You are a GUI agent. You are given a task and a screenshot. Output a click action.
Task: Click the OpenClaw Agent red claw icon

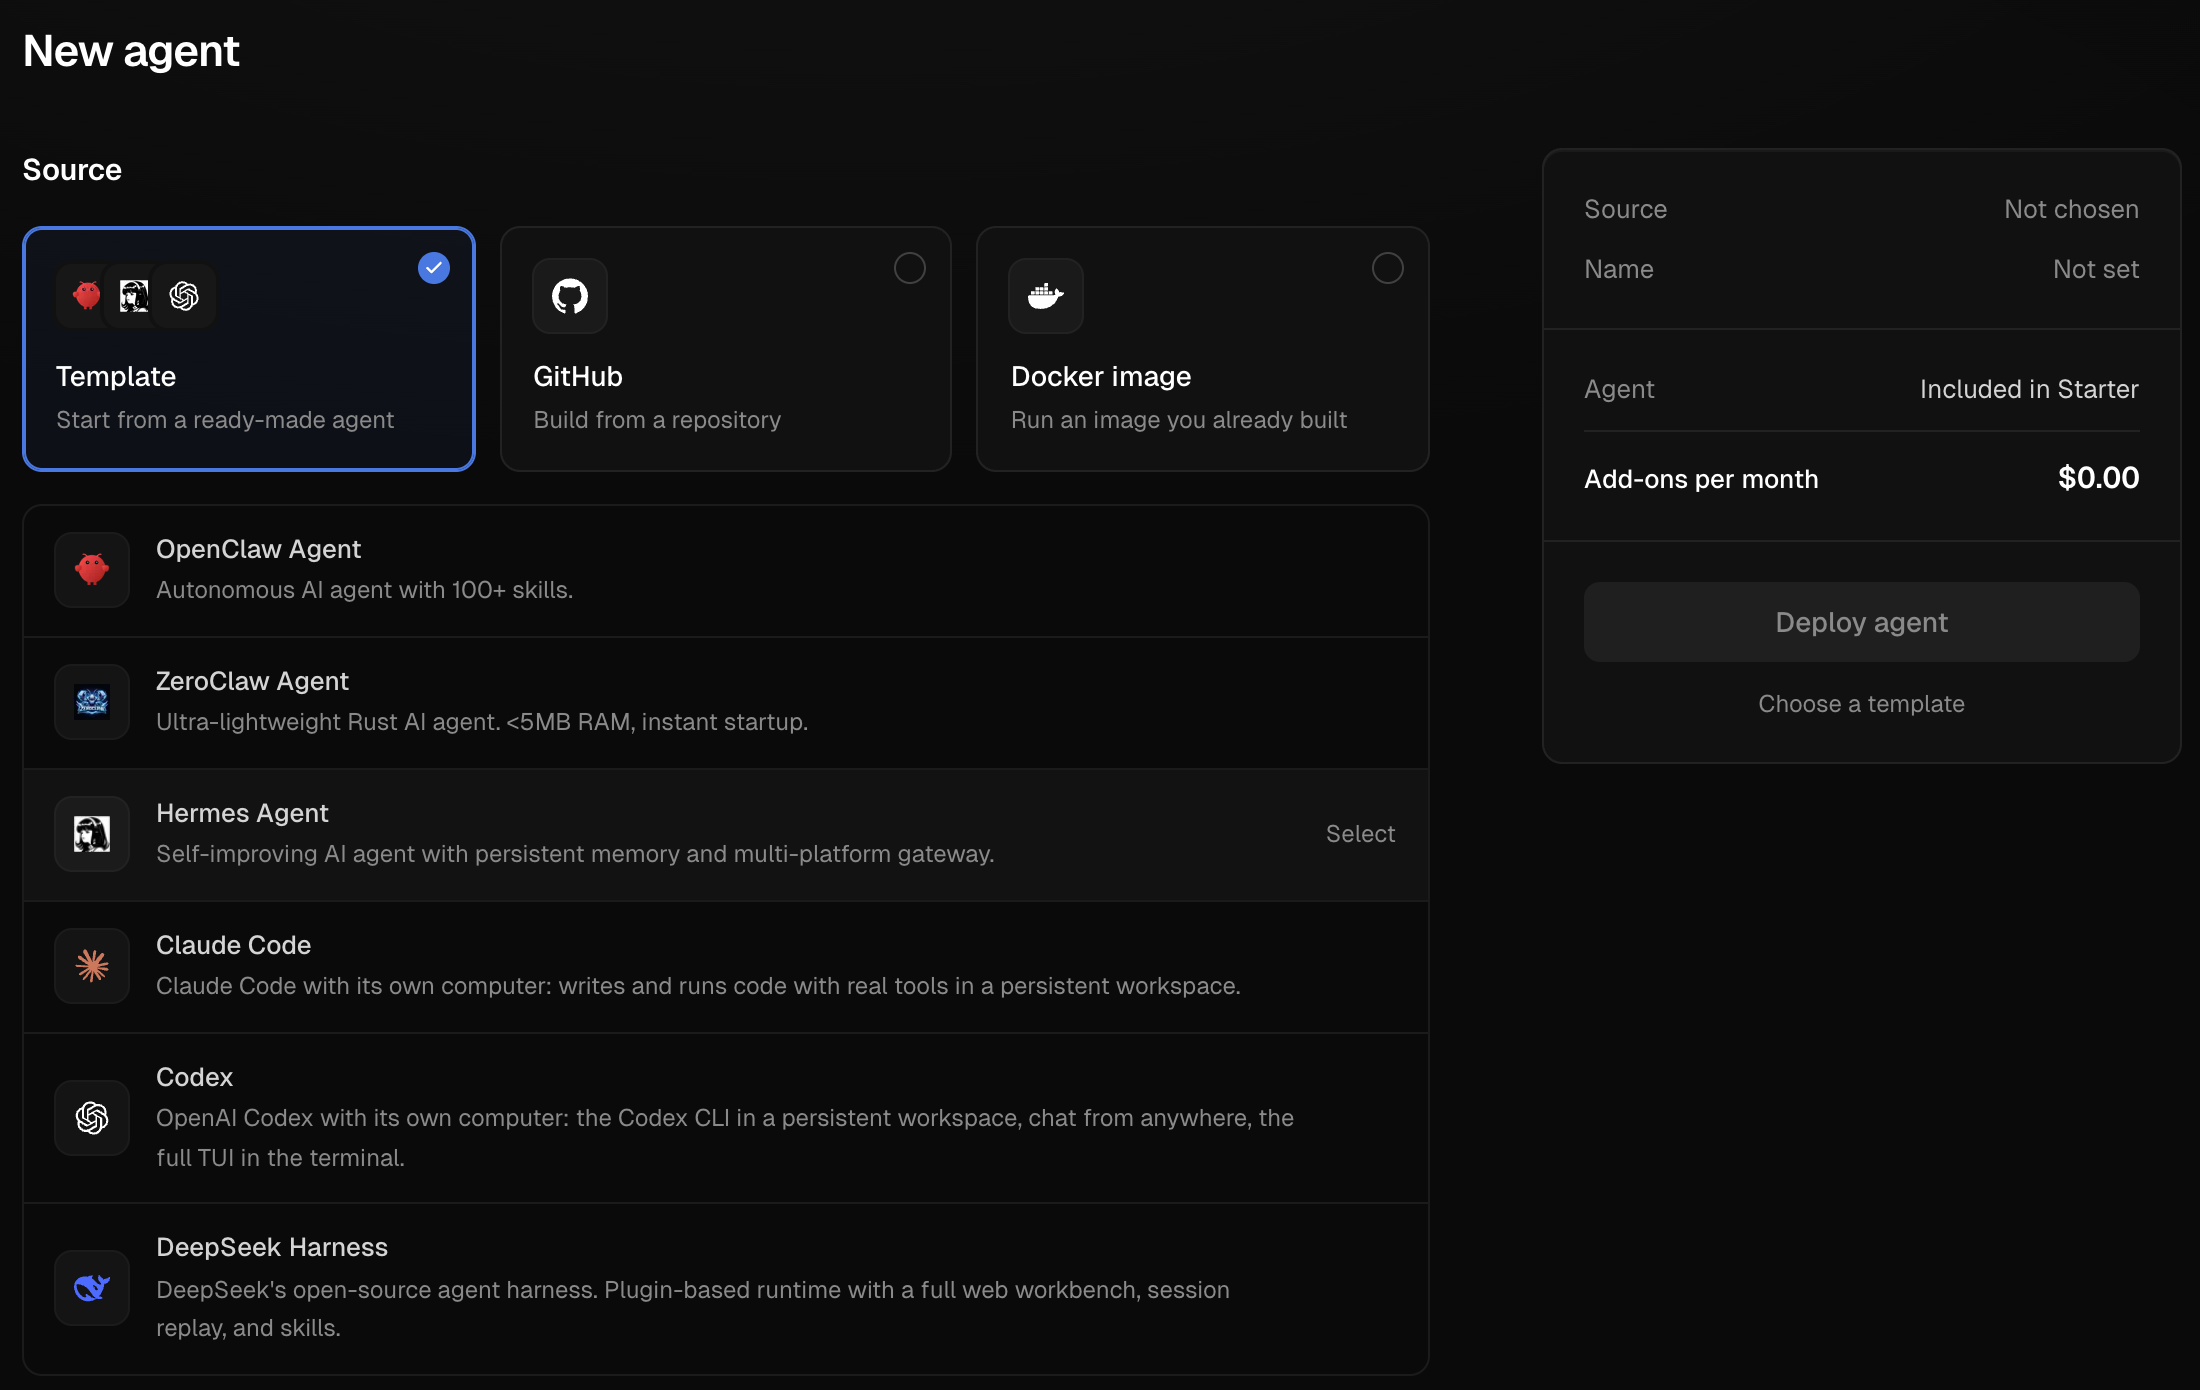[92, 570]
